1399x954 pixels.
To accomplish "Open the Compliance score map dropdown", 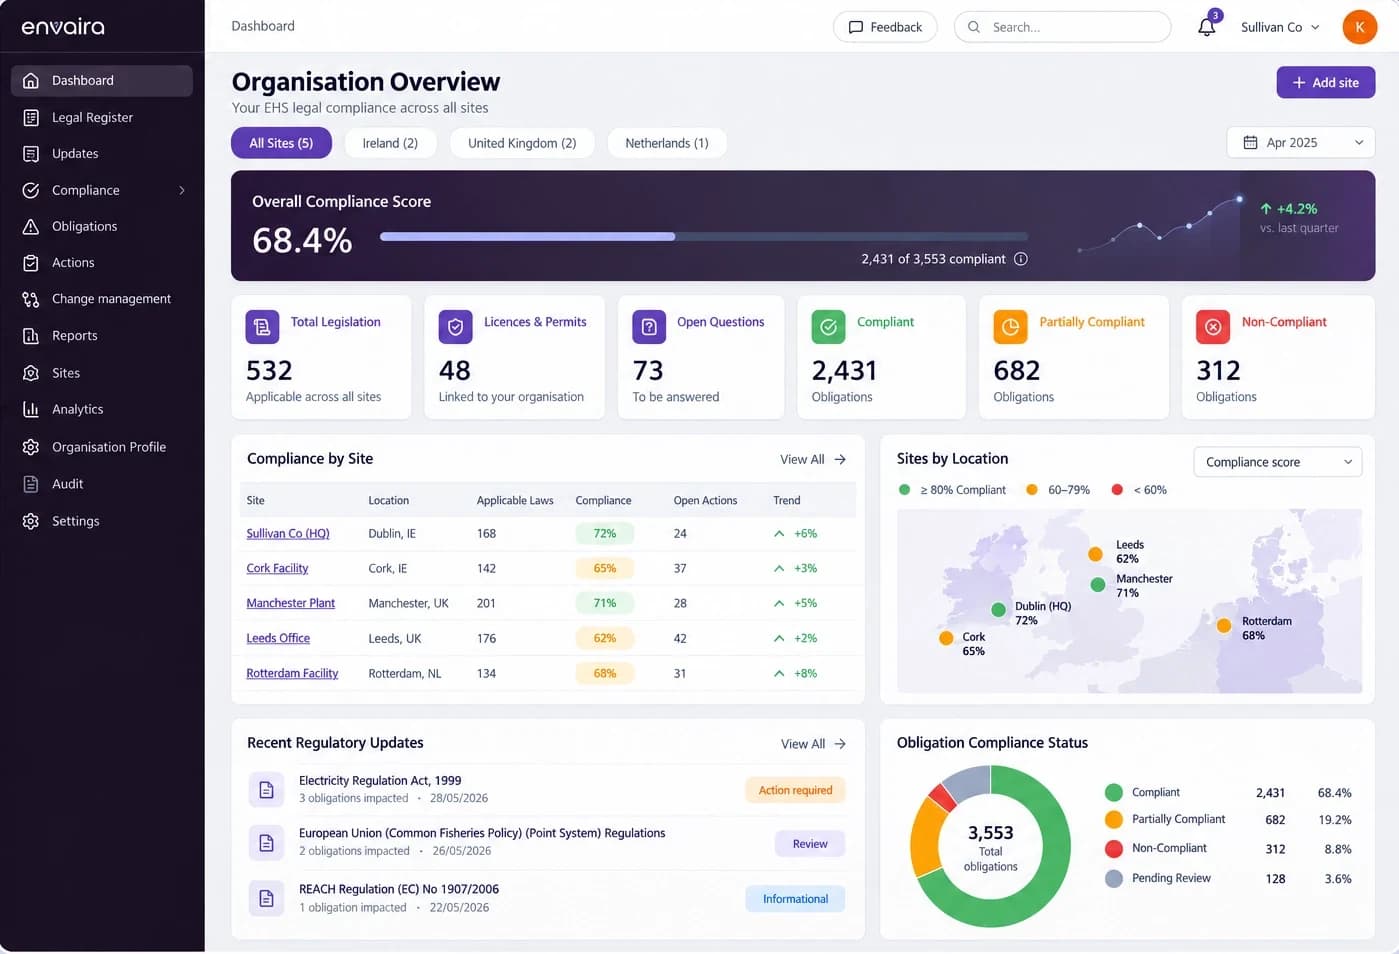I will click(1278, 462).
